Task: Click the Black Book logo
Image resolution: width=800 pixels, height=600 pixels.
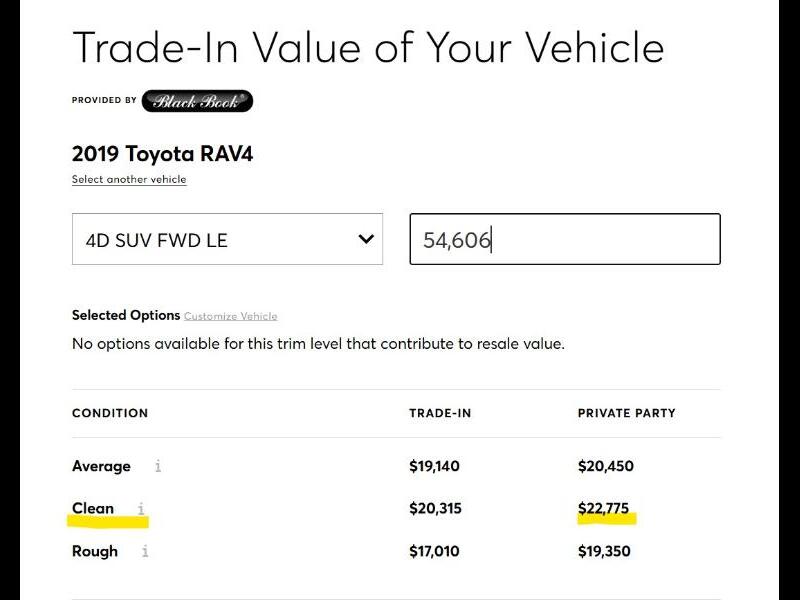Action: coord(196,101)
